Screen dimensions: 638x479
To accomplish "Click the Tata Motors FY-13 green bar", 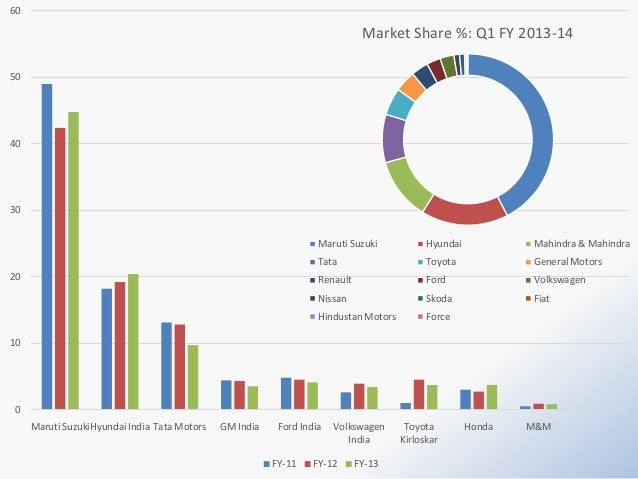I will point(193,377).
